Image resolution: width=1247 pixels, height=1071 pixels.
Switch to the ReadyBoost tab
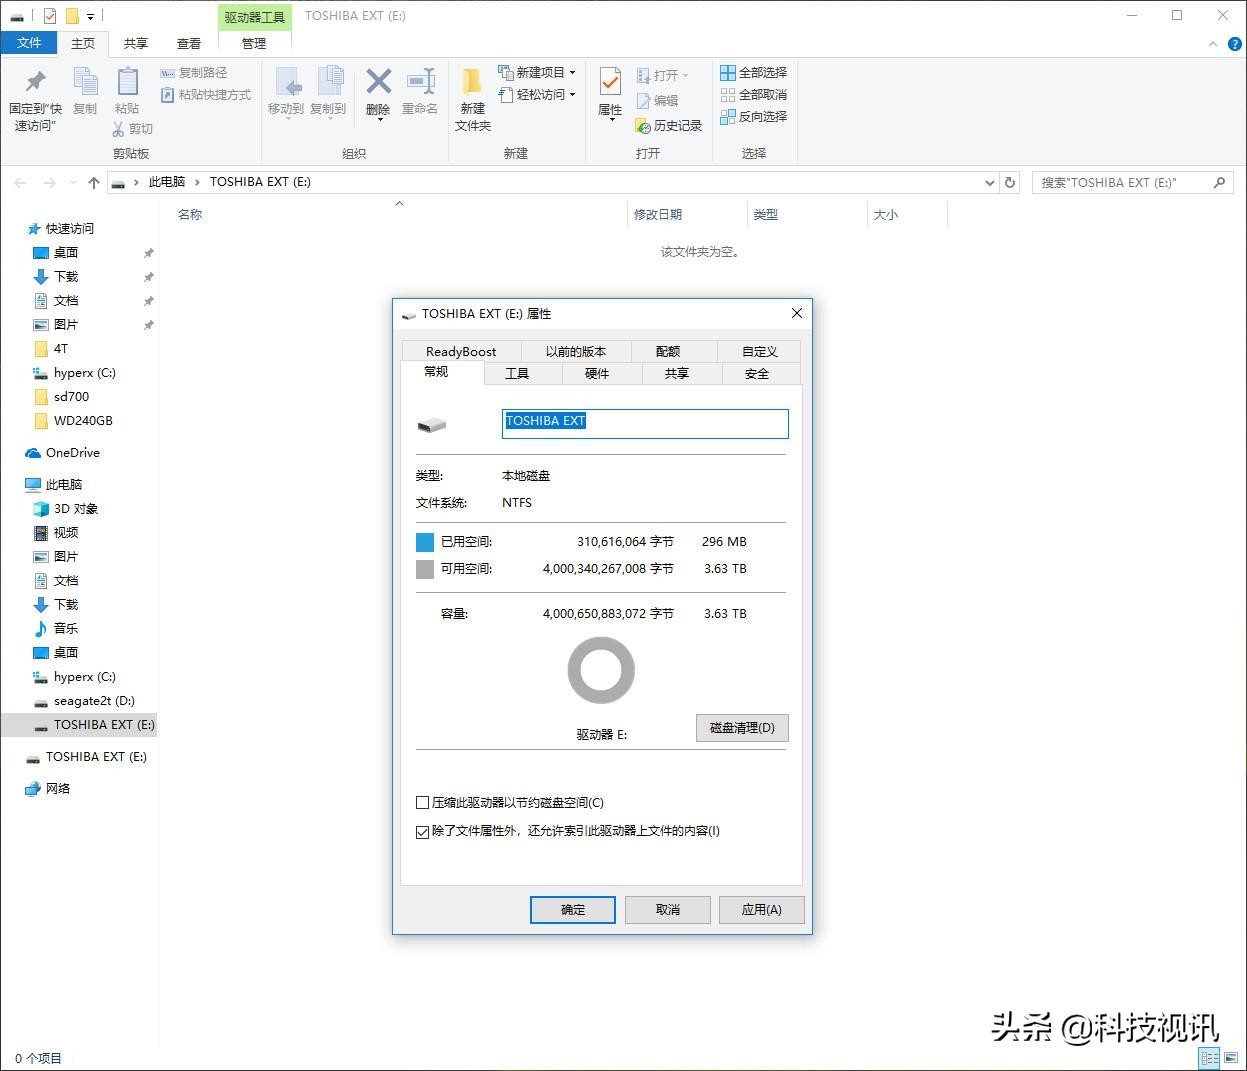[x=460, y=351]
